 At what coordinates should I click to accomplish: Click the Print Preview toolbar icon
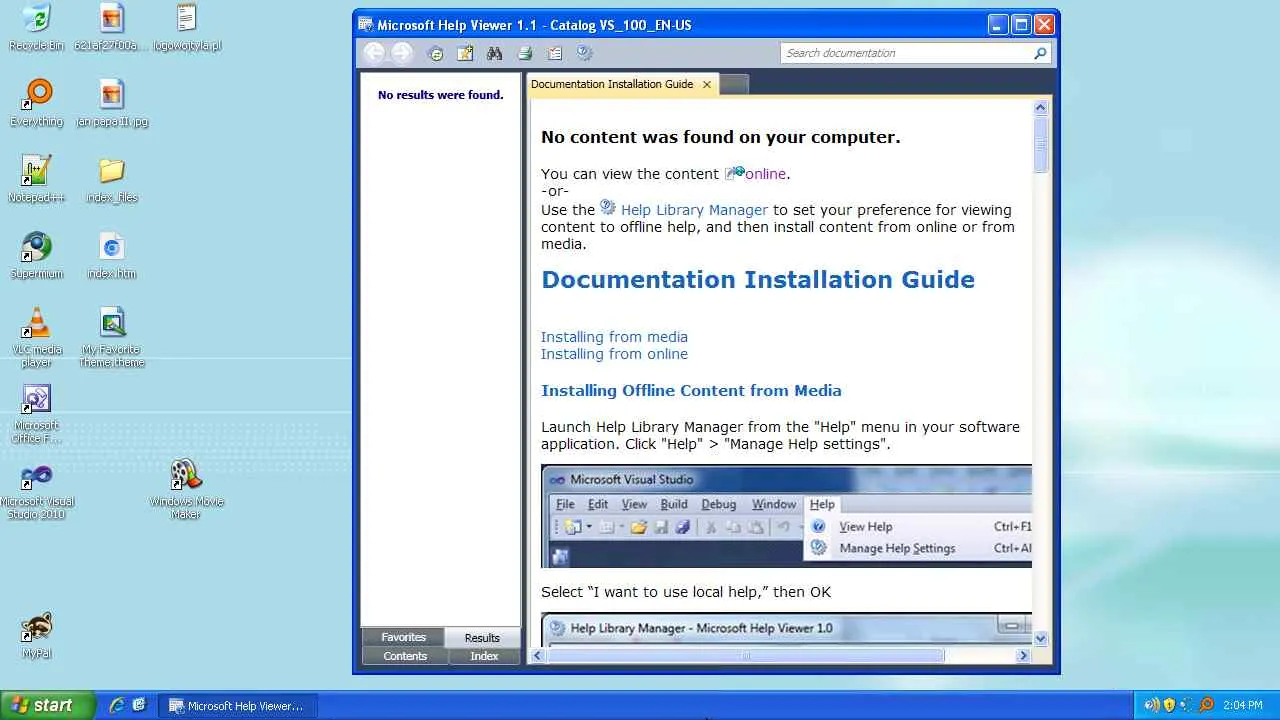coord(555,54)
